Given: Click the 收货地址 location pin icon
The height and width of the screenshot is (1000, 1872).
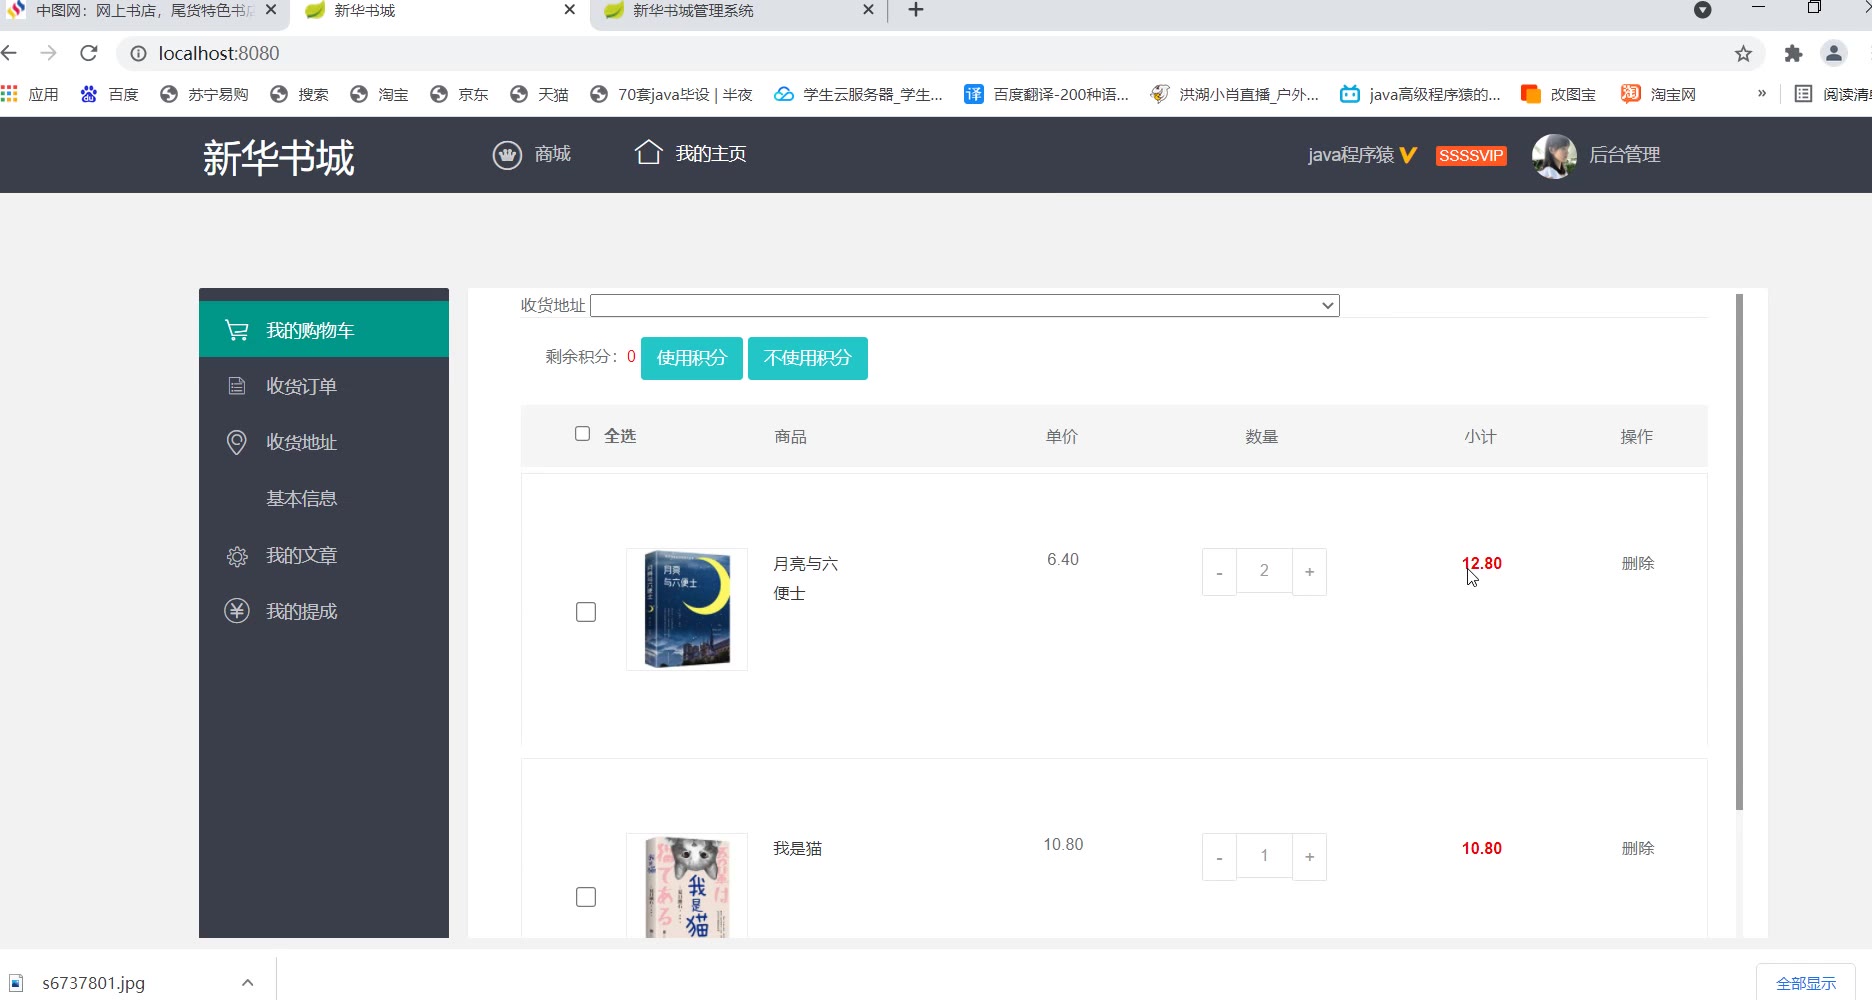Looking at the screenshot, I should (x=237, y=442).
